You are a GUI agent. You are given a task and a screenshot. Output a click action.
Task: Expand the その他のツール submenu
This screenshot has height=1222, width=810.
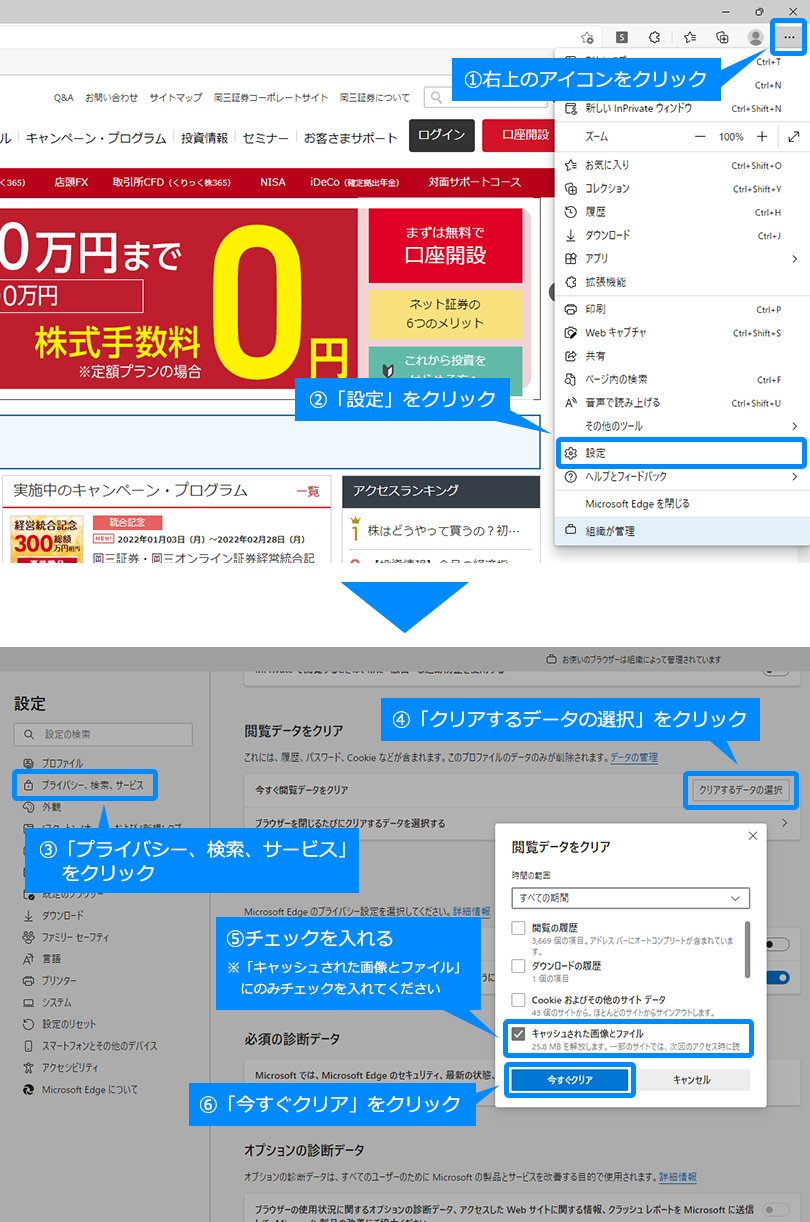click(682, 426)
